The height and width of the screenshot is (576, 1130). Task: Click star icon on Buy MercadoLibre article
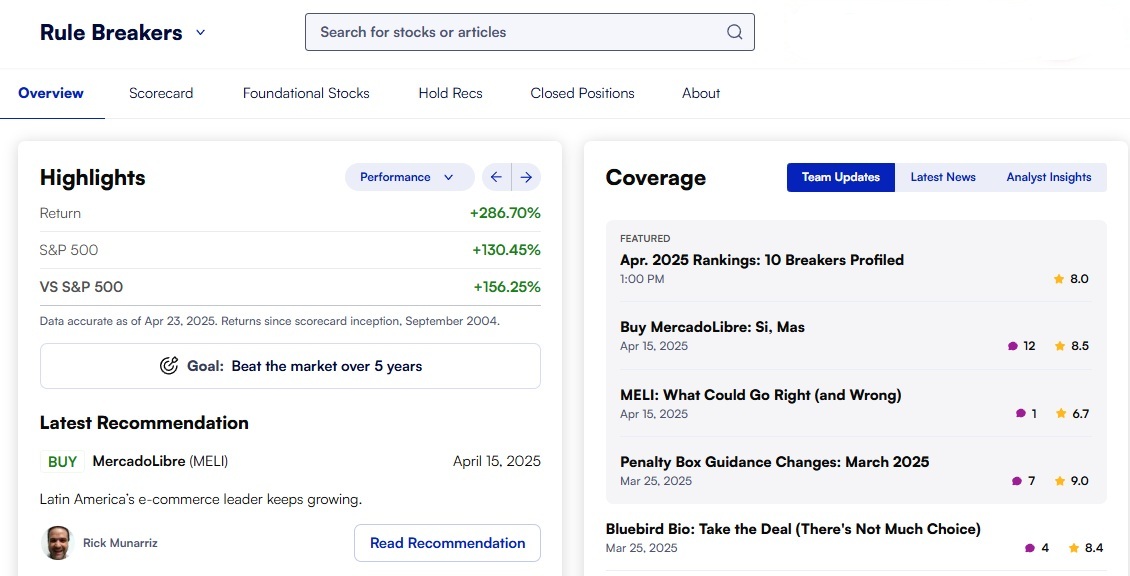point(1059,346)
